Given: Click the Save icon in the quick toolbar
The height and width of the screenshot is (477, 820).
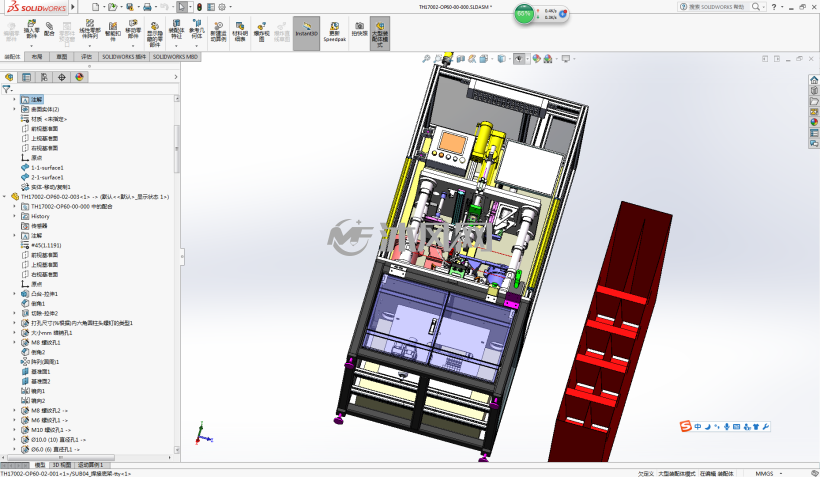Looking at the screenshot, I should tap(130, 7).
